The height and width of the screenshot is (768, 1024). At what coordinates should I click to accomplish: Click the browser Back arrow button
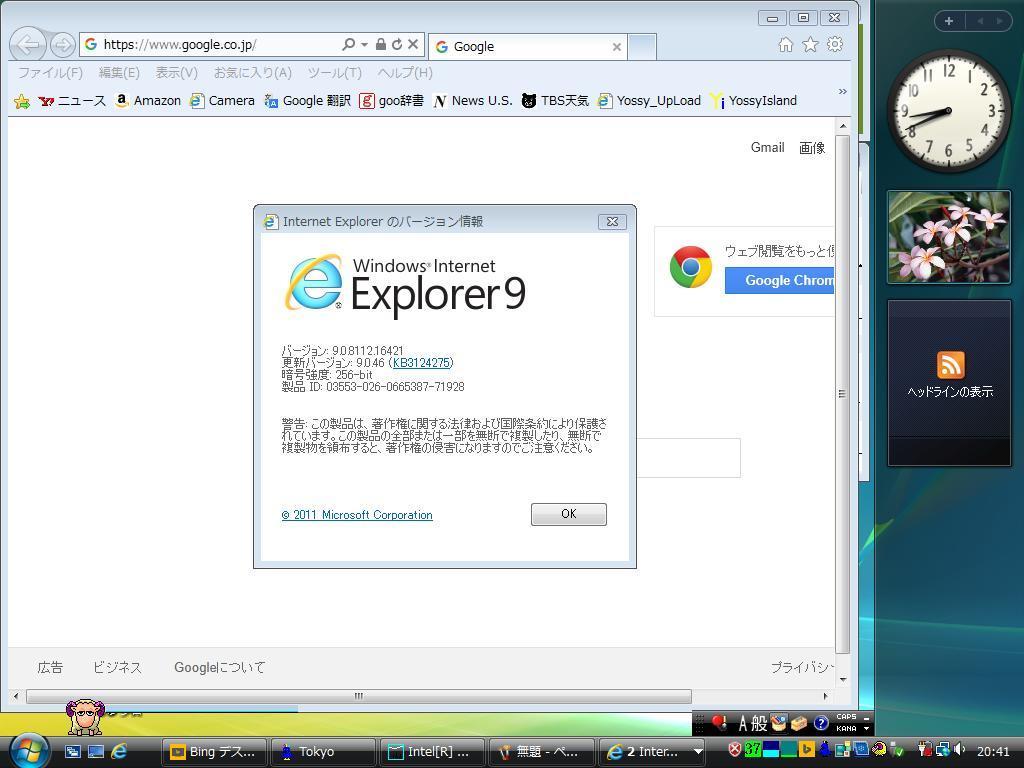coord(28,44)
